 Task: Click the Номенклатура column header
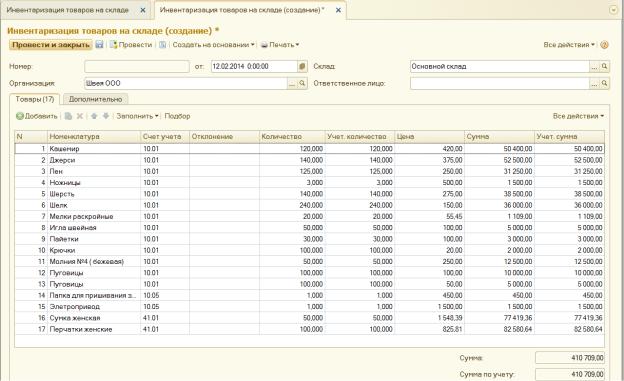pyautogui.click(x=94, y=137)
